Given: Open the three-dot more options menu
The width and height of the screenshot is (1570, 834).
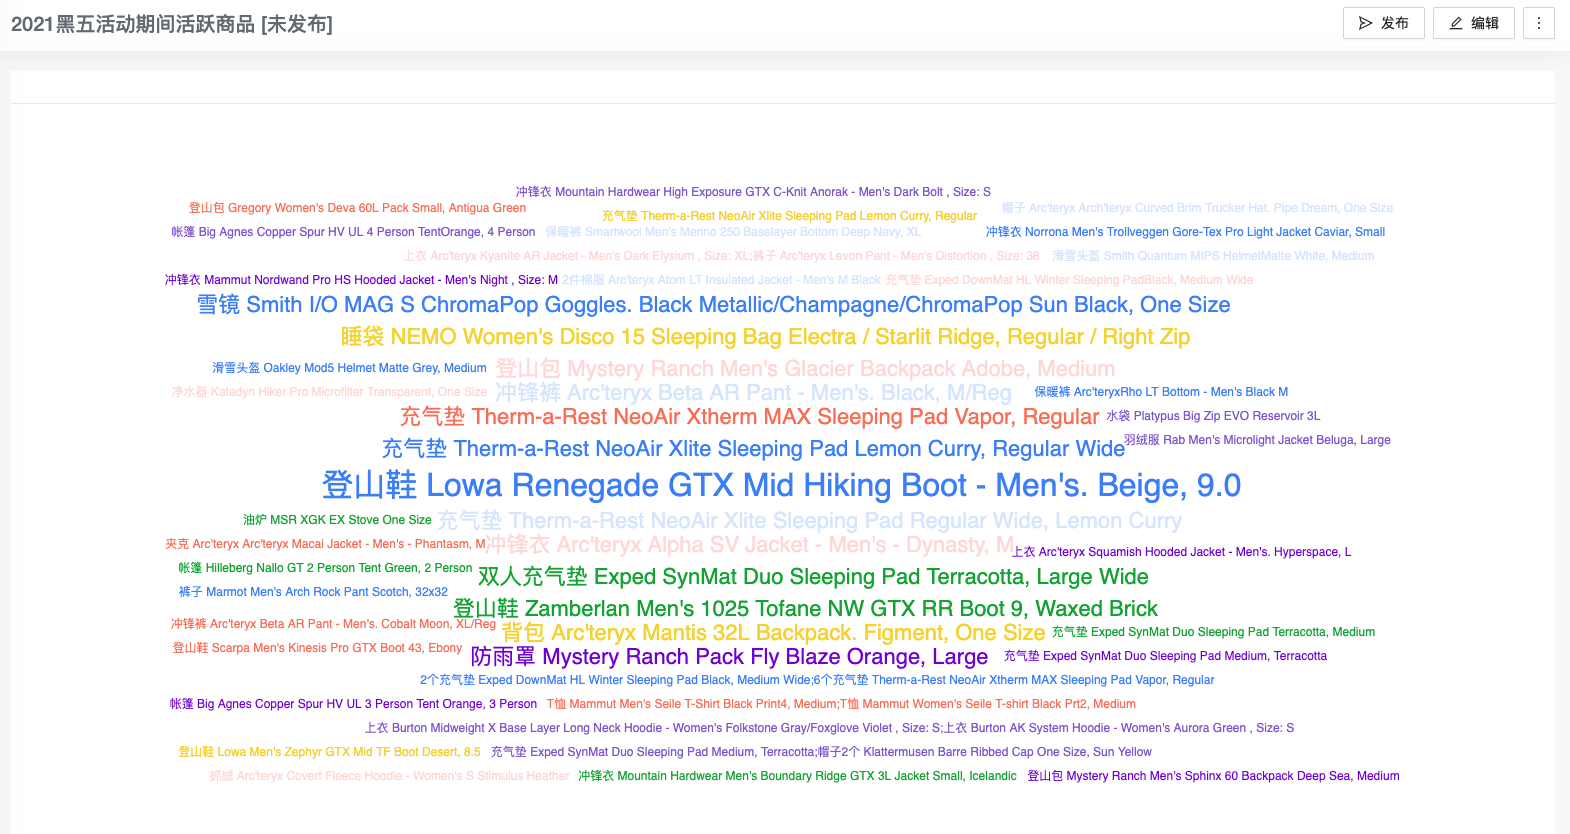Looking at the screenshot, I should tap(1538, 23).
